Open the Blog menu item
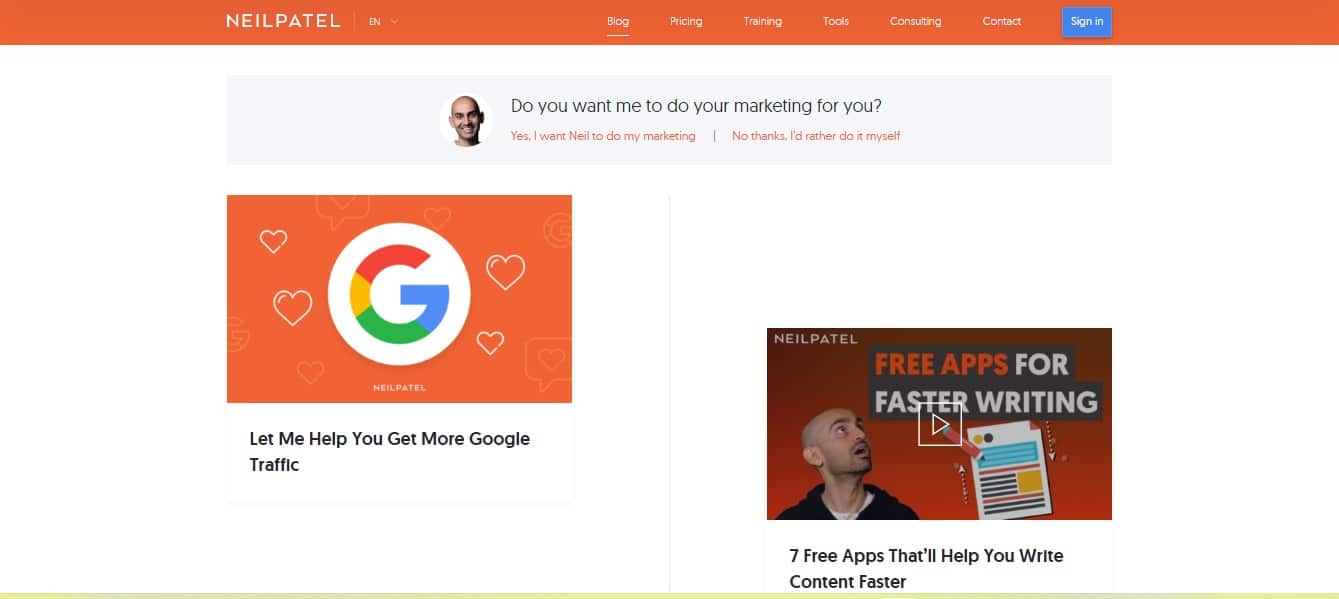This screenshot has height=599, width=1339. [618, 21]
